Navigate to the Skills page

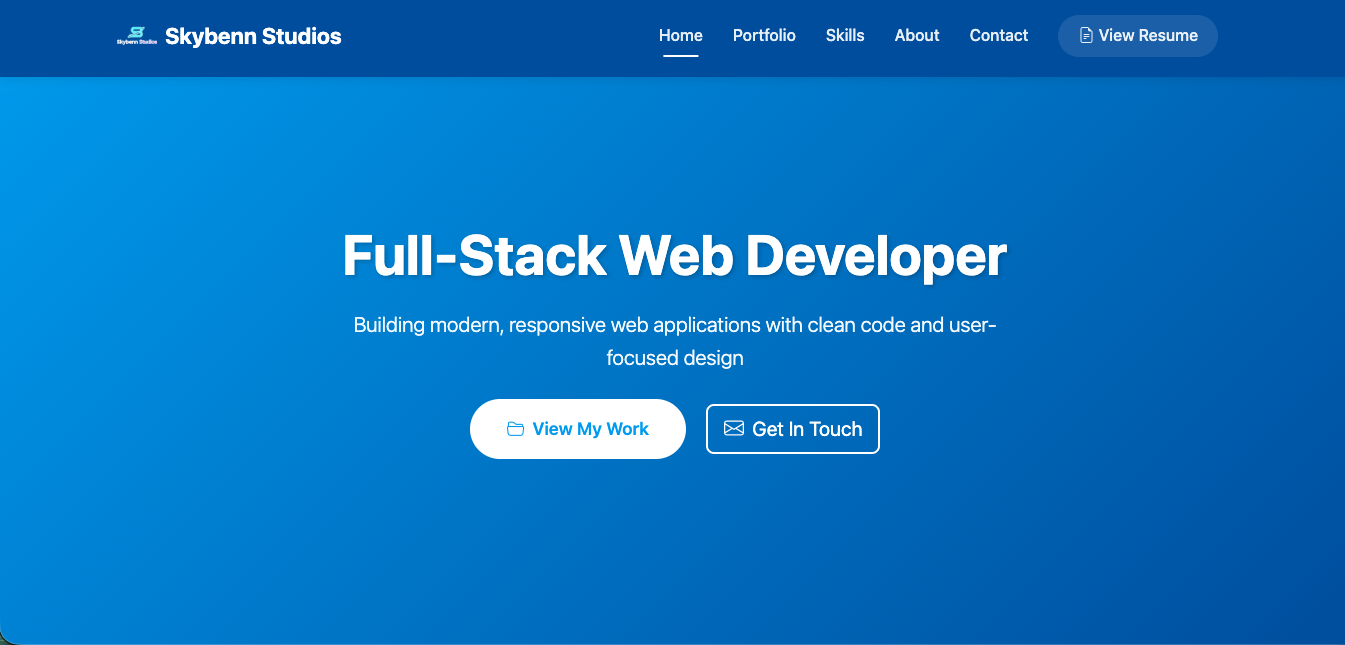click(845, 34)
